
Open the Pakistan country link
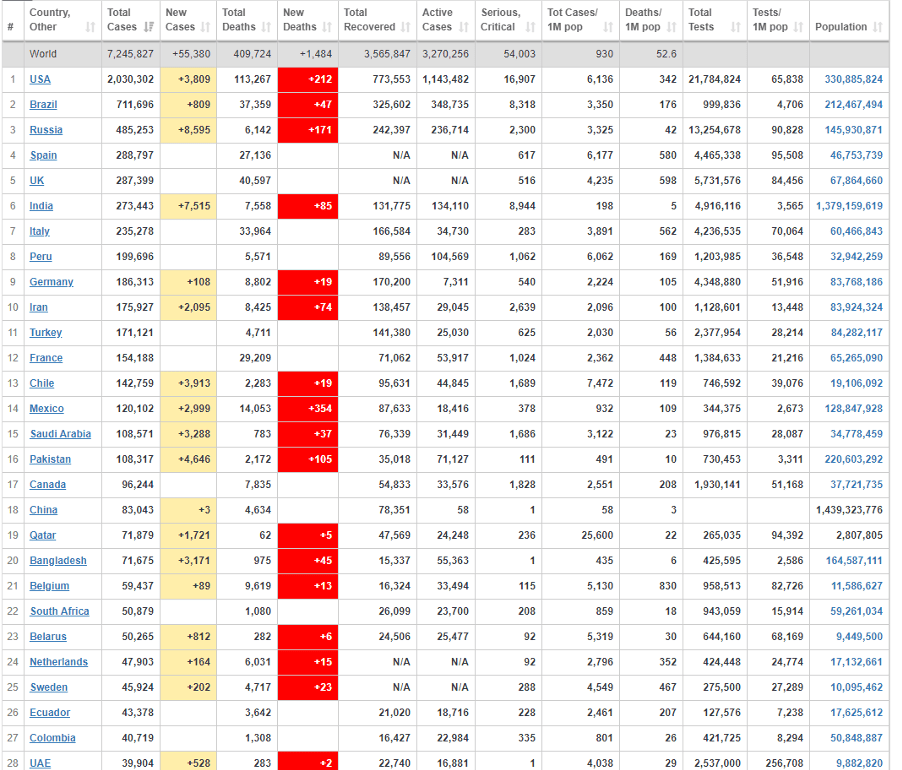pos(51,459)
